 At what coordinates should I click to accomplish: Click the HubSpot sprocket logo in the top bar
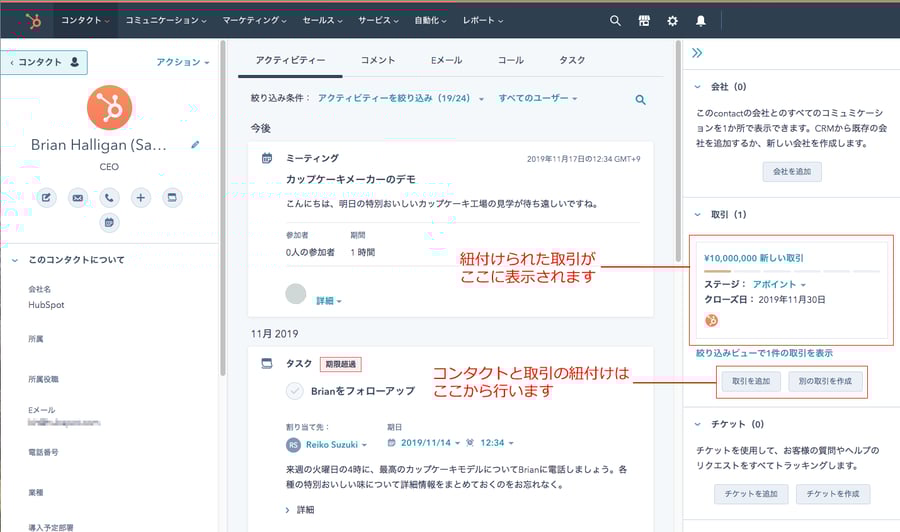click(x=33, y=21)
